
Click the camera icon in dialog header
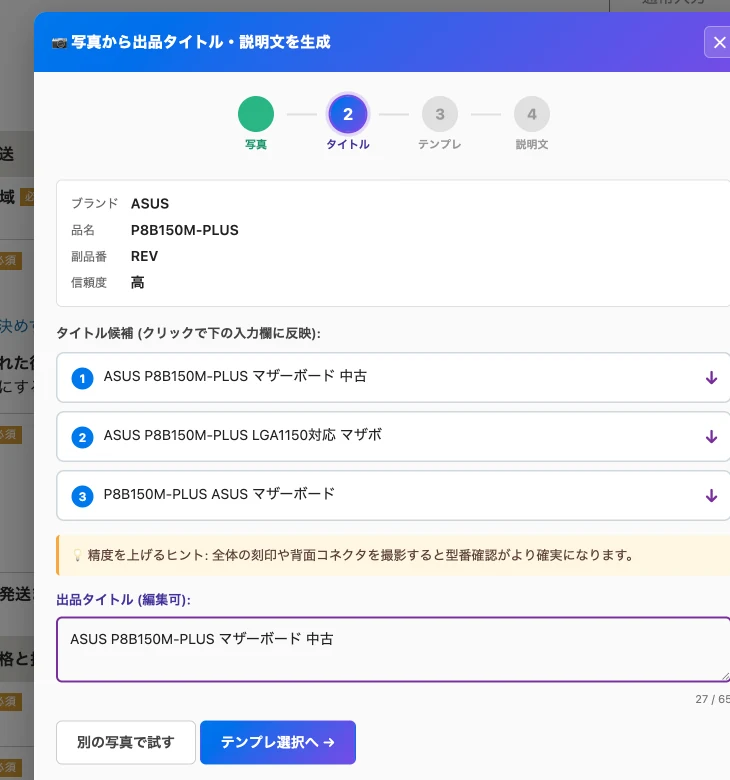59,43
